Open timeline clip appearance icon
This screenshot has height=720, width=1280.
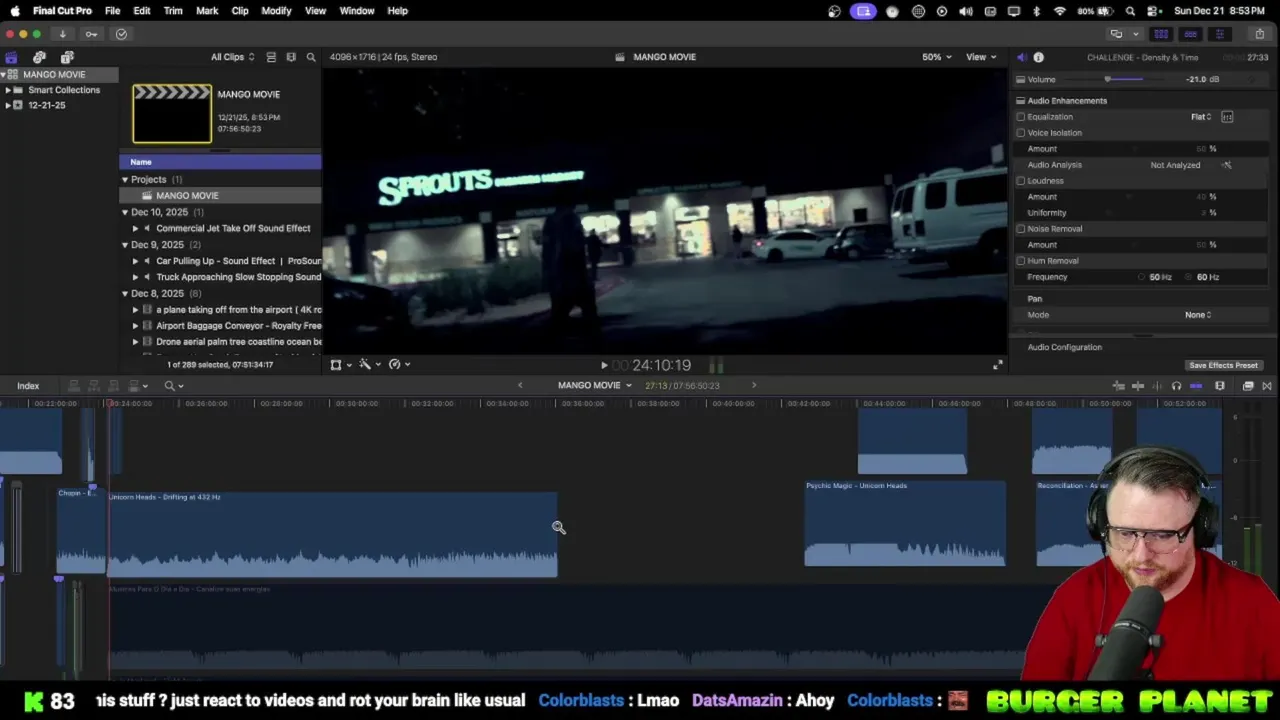tap(1220, 386)
